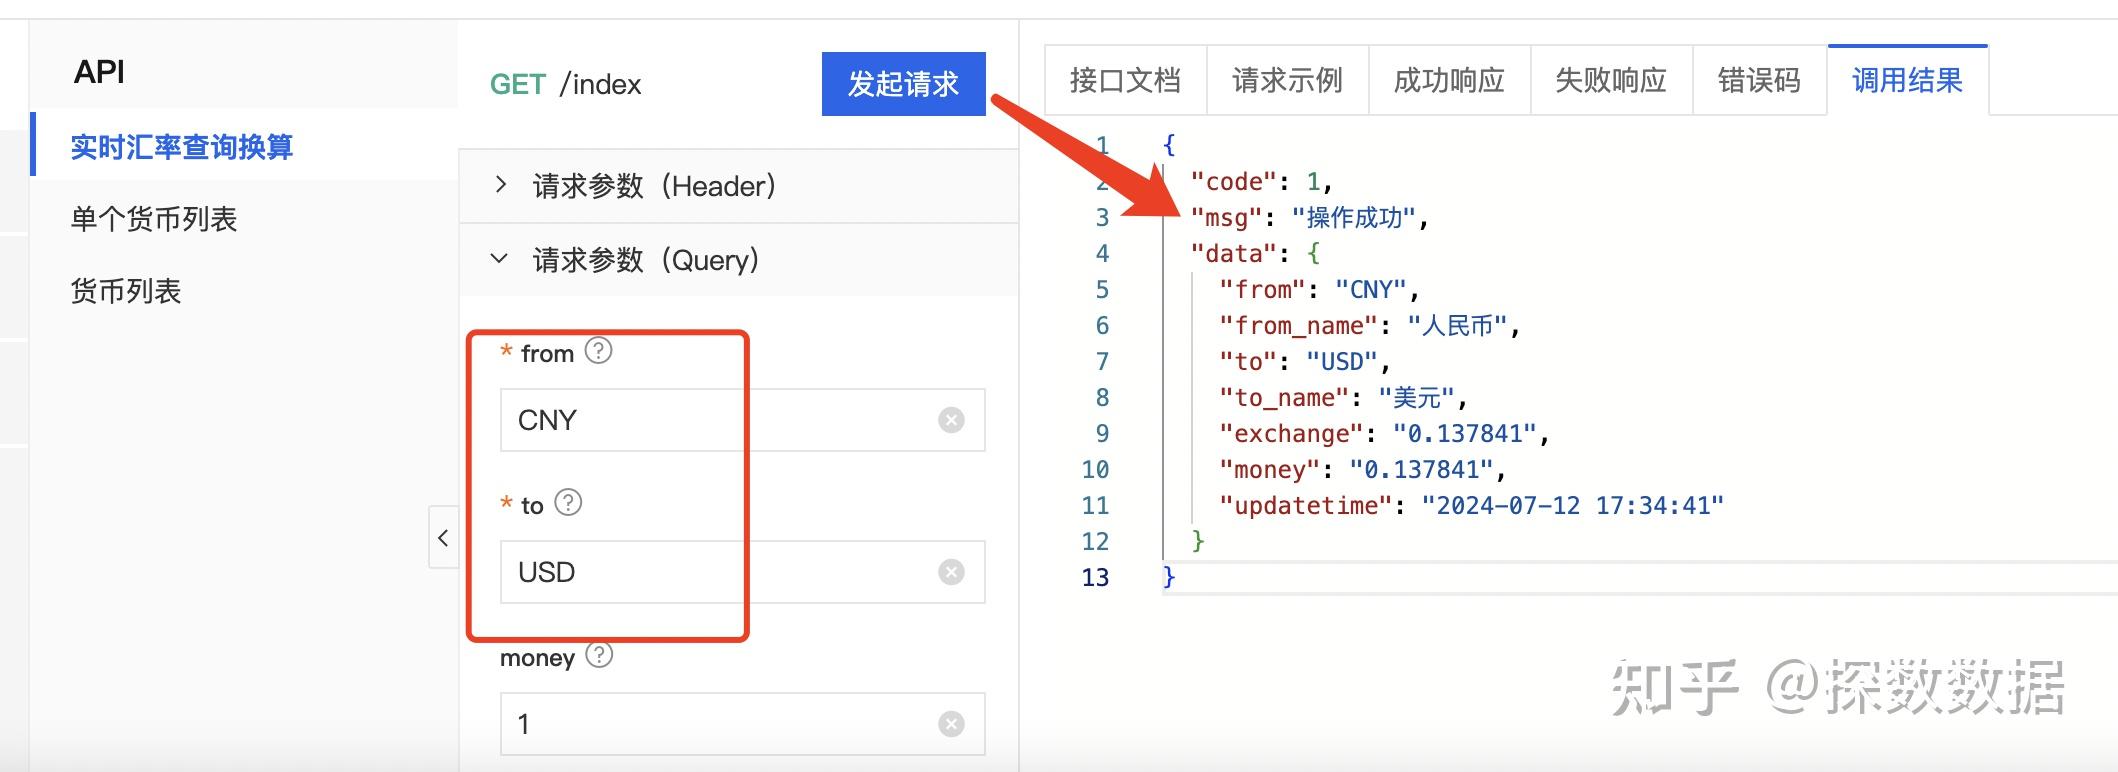Click inside the from input containing CNY

700,420
